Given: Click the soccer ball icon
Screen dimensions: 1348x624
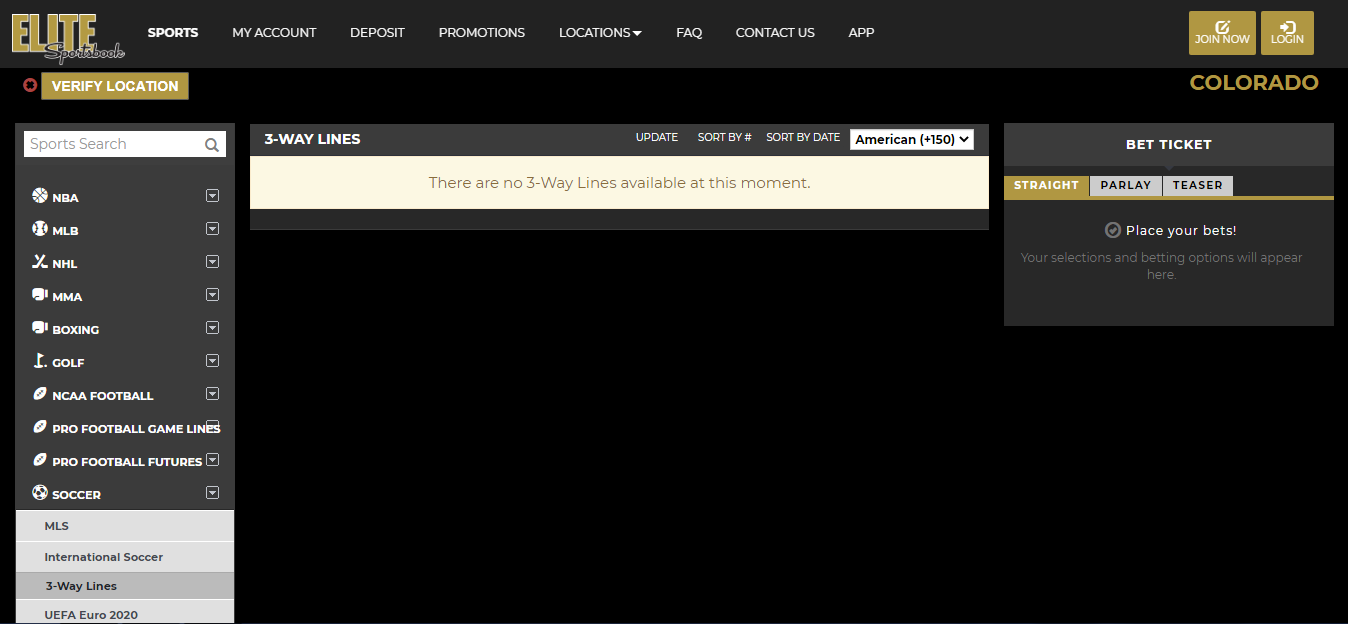Looking at the screenshot, I should click(x=40, y=493).
